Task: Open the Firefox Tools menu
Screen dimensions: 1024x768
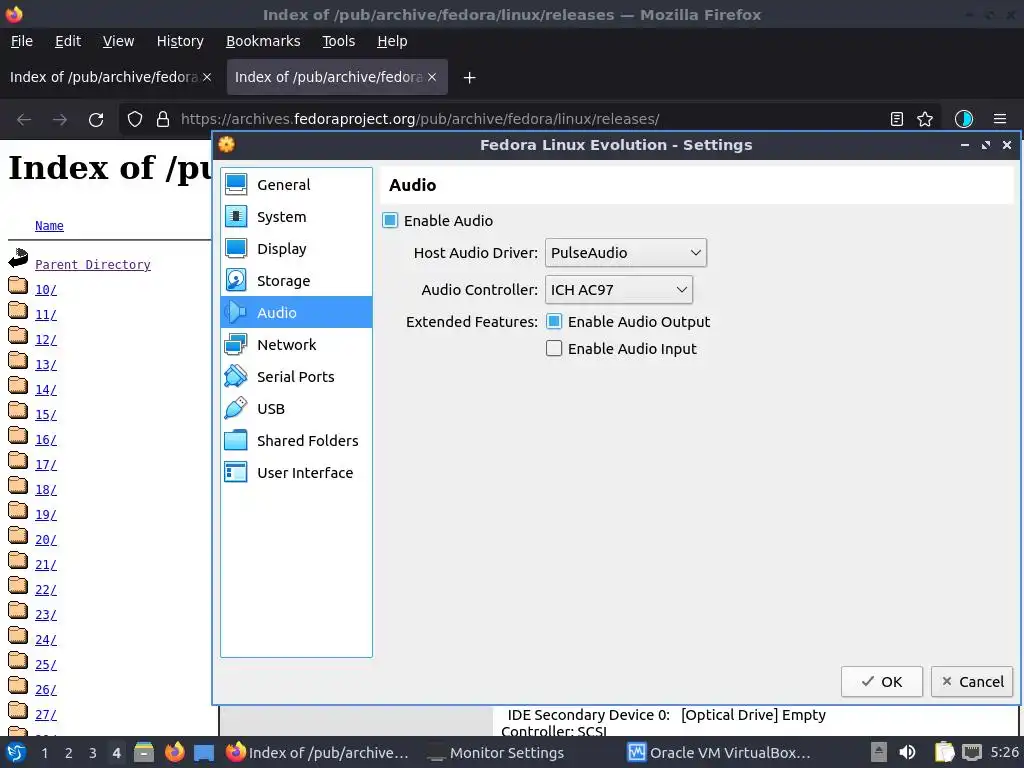Action: point(338,41)
